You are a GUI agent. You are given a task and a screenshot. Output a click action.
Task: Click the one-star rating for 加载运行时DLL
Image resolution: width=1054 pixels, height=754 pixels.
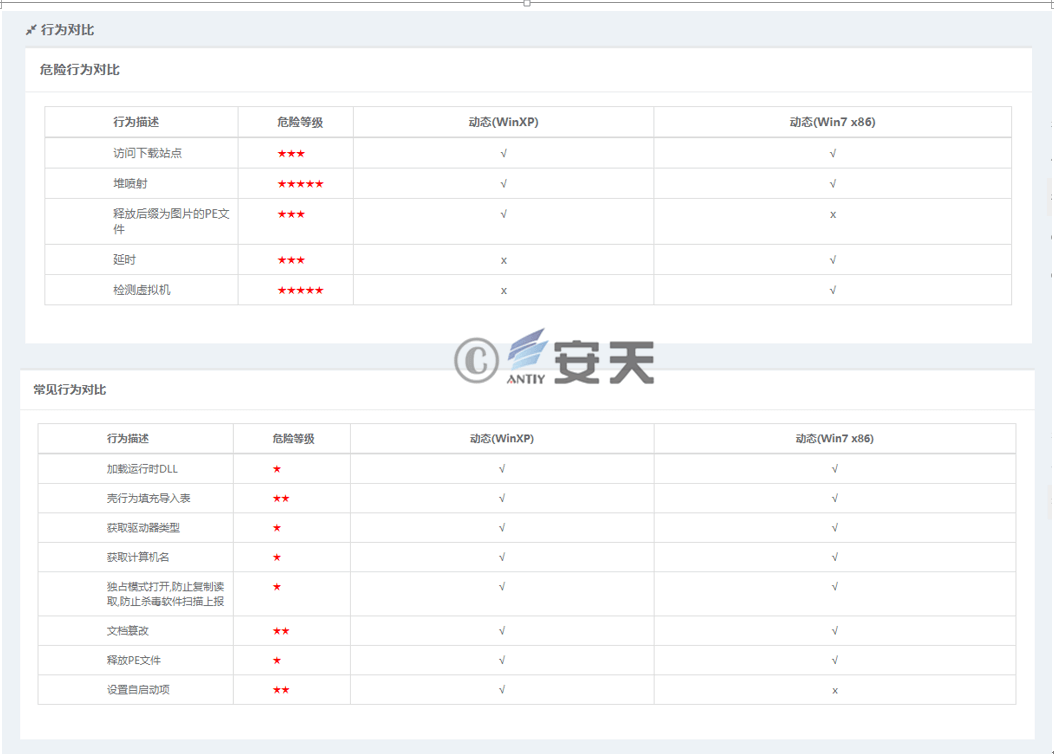tap(277, 469)
